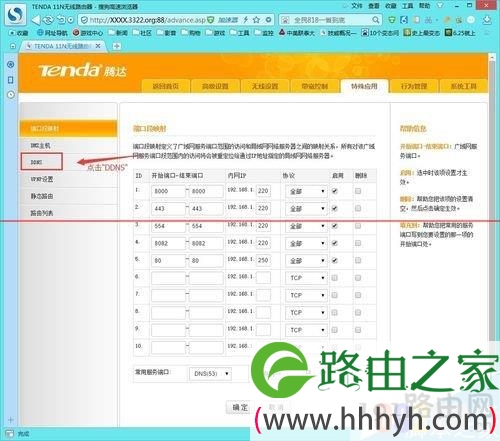Open 网址导航 bookmark

52,33
